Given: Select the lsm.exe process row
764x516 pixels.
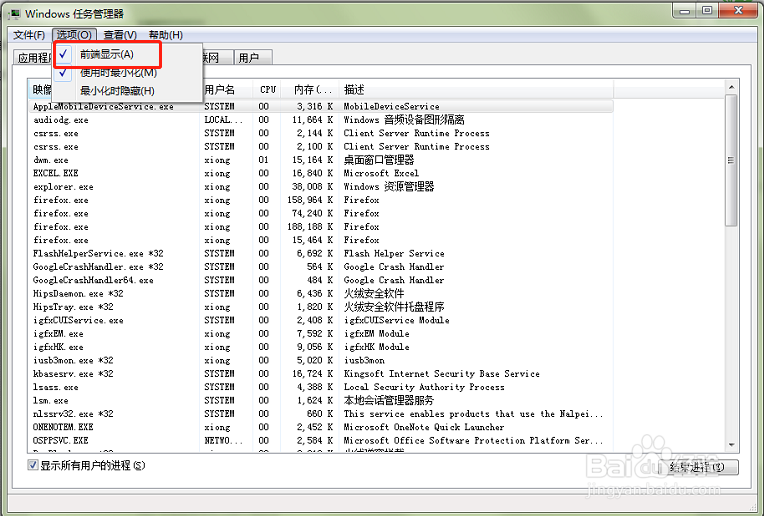Looking at the screenshot, I should tap(321, 401).
